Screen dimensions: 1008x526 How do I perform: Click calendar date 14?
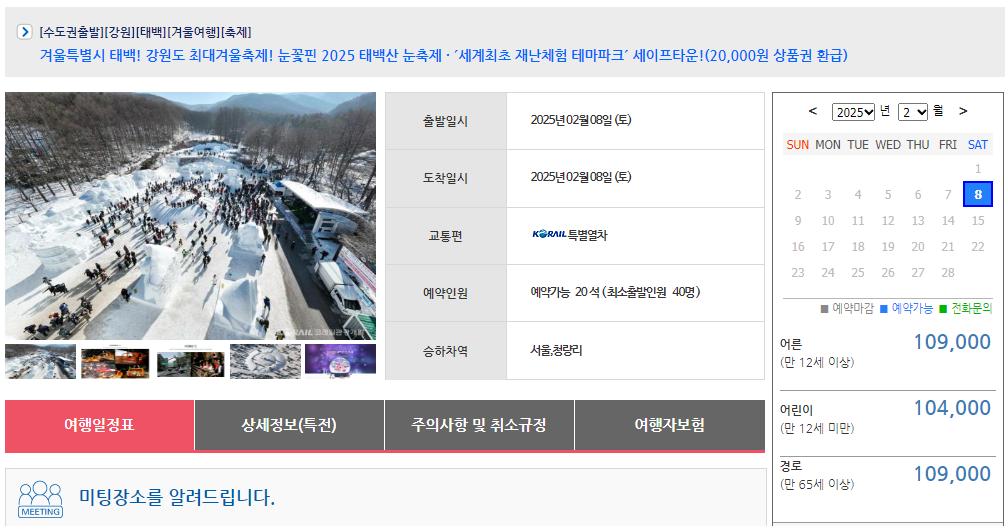click(x=948, y=221)
